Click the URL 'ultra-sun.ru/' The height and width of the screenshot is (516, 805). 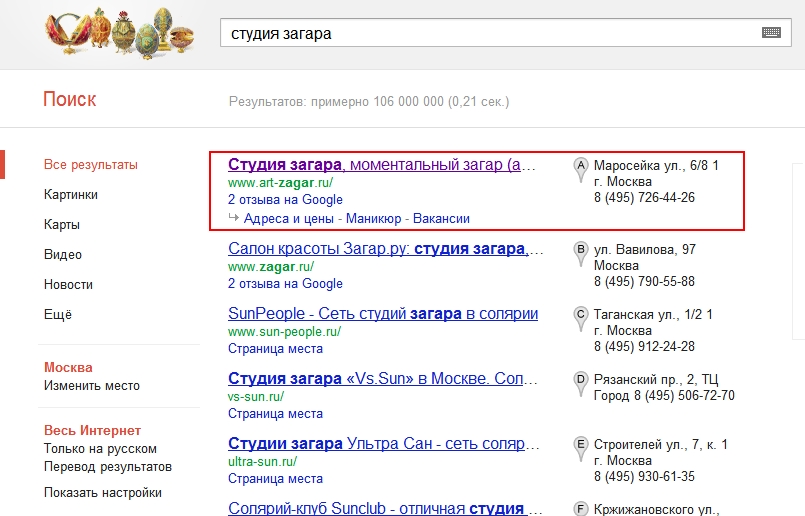click(262, 462)
